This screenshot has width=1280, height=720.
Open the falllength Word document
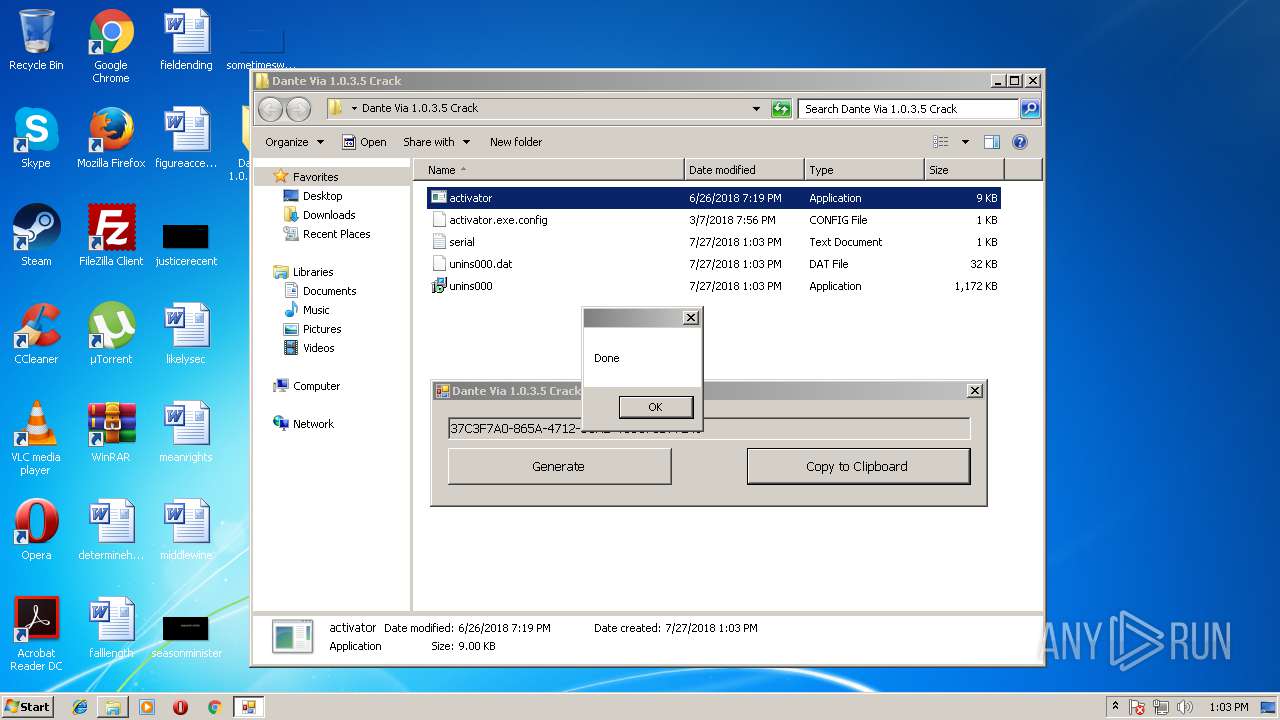111,628
